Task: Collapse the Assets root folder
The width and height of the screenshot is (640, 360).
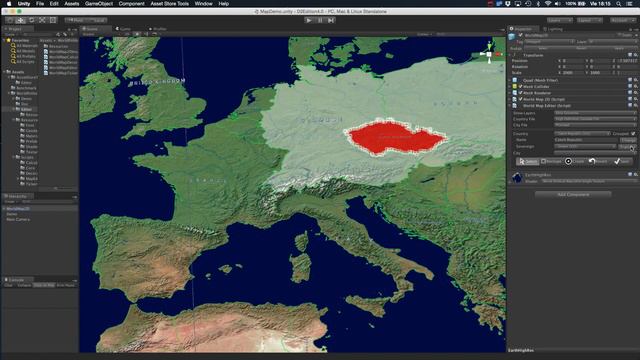Action: (x=4, y=72)
